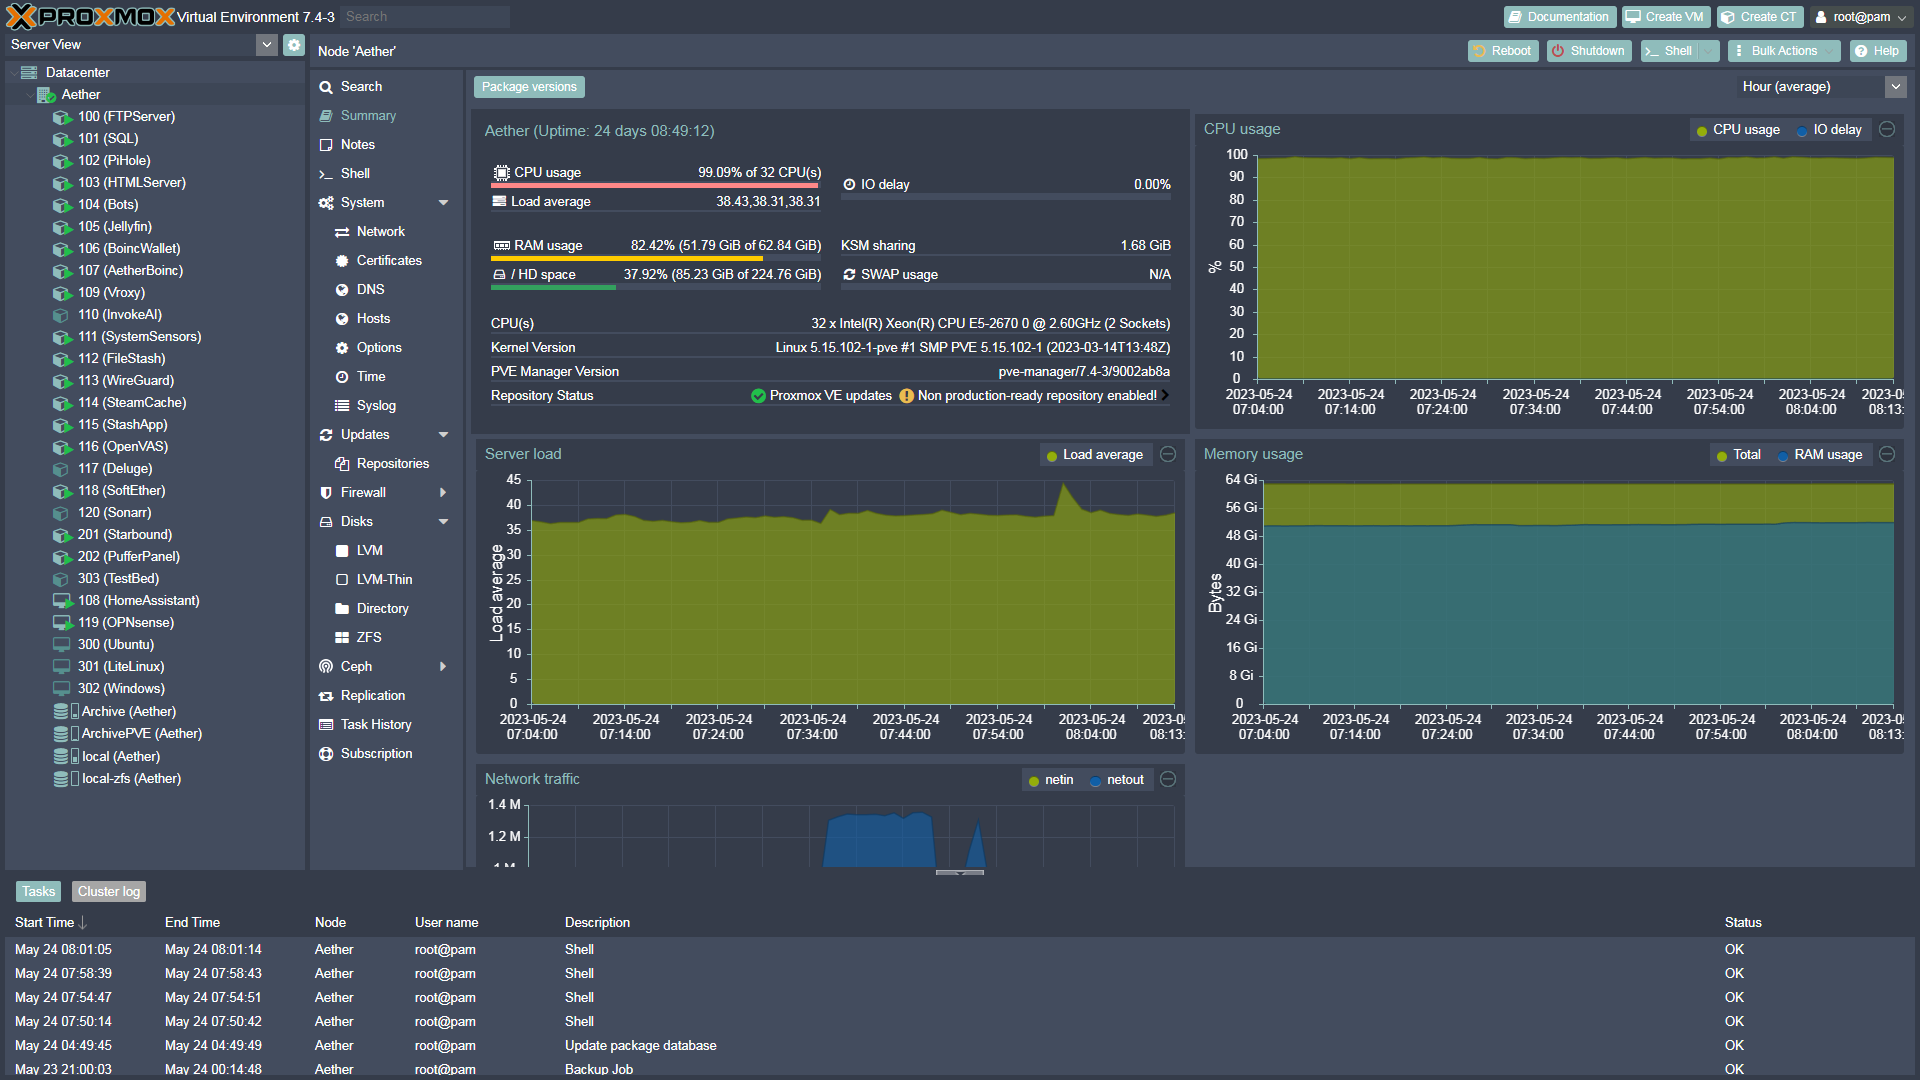Toggle IO delay series in CPU chart
The image size is (1920, 1080).
(x=1829, y=130)
